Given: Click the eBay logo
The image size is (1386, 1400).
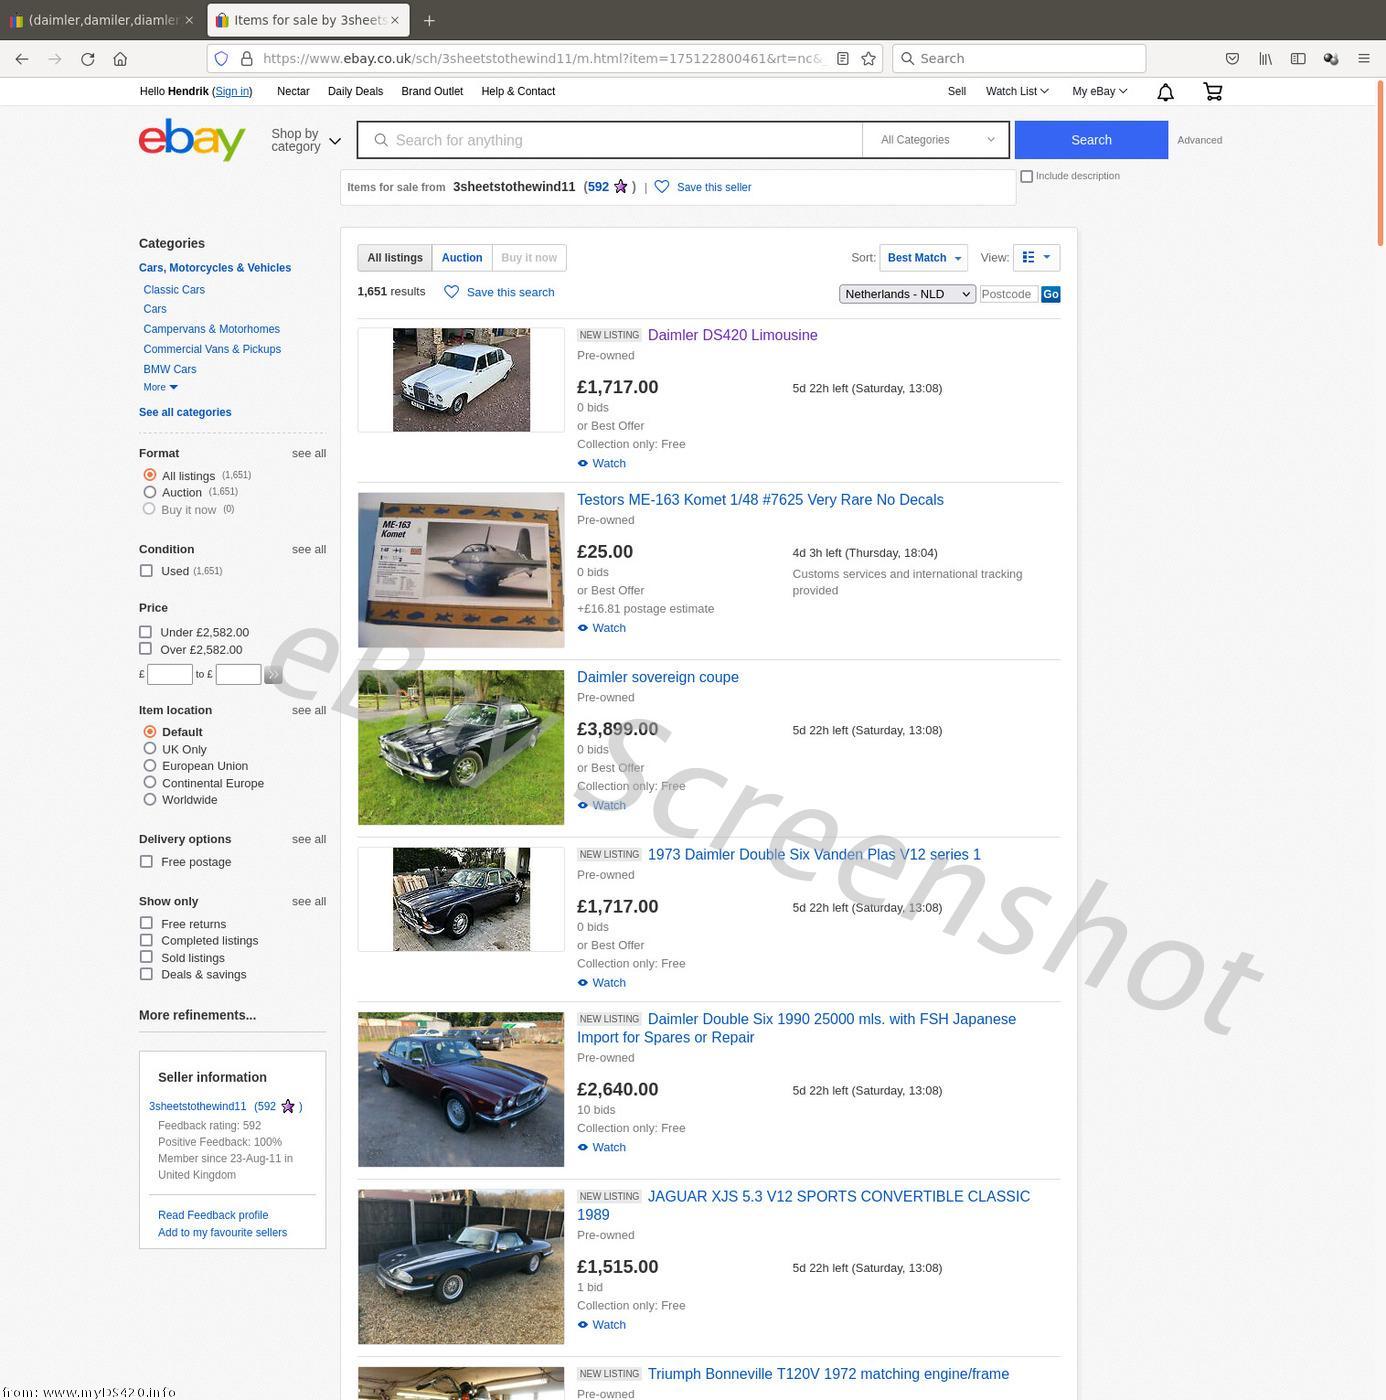Looking at the screenshot, I should 192,140.
